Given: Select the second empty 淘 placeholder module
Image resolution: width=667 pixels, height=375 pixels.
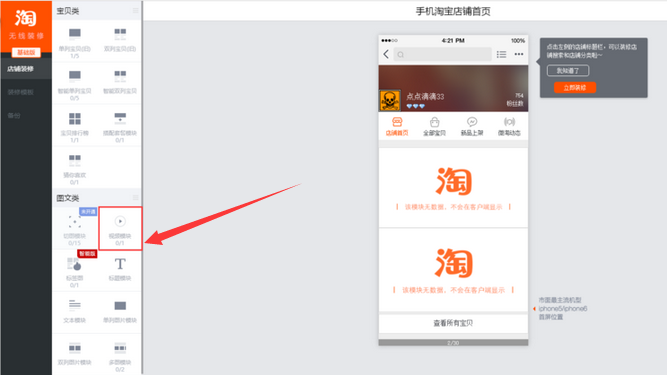Looking at the screenshot, I should tap(453, 270).
